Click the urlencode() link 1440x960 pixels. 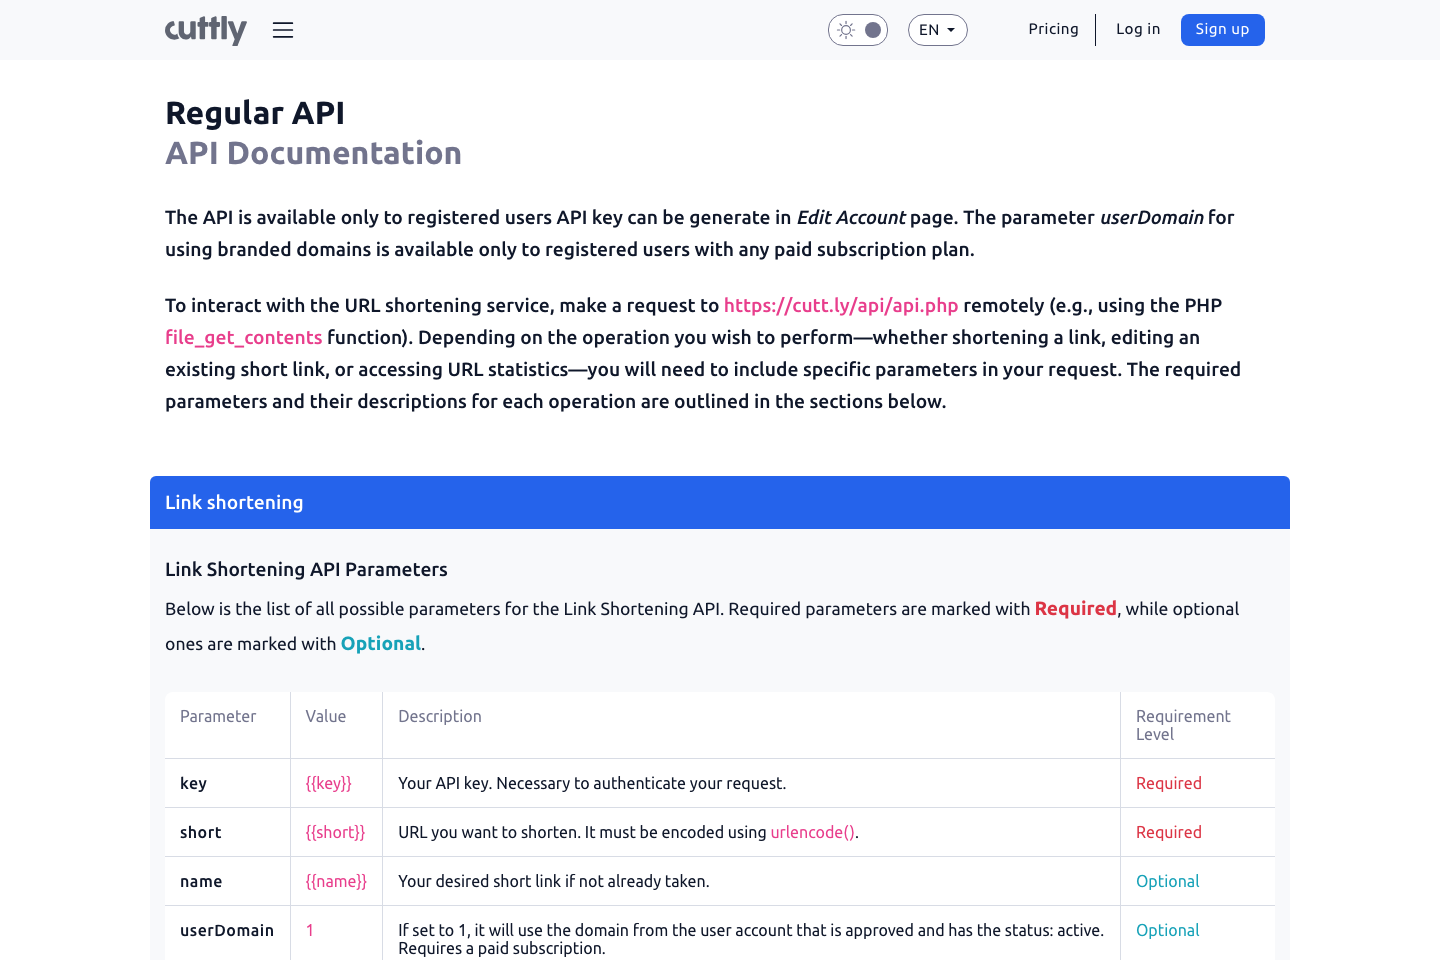pyautogui.click(x=811, y=831)
